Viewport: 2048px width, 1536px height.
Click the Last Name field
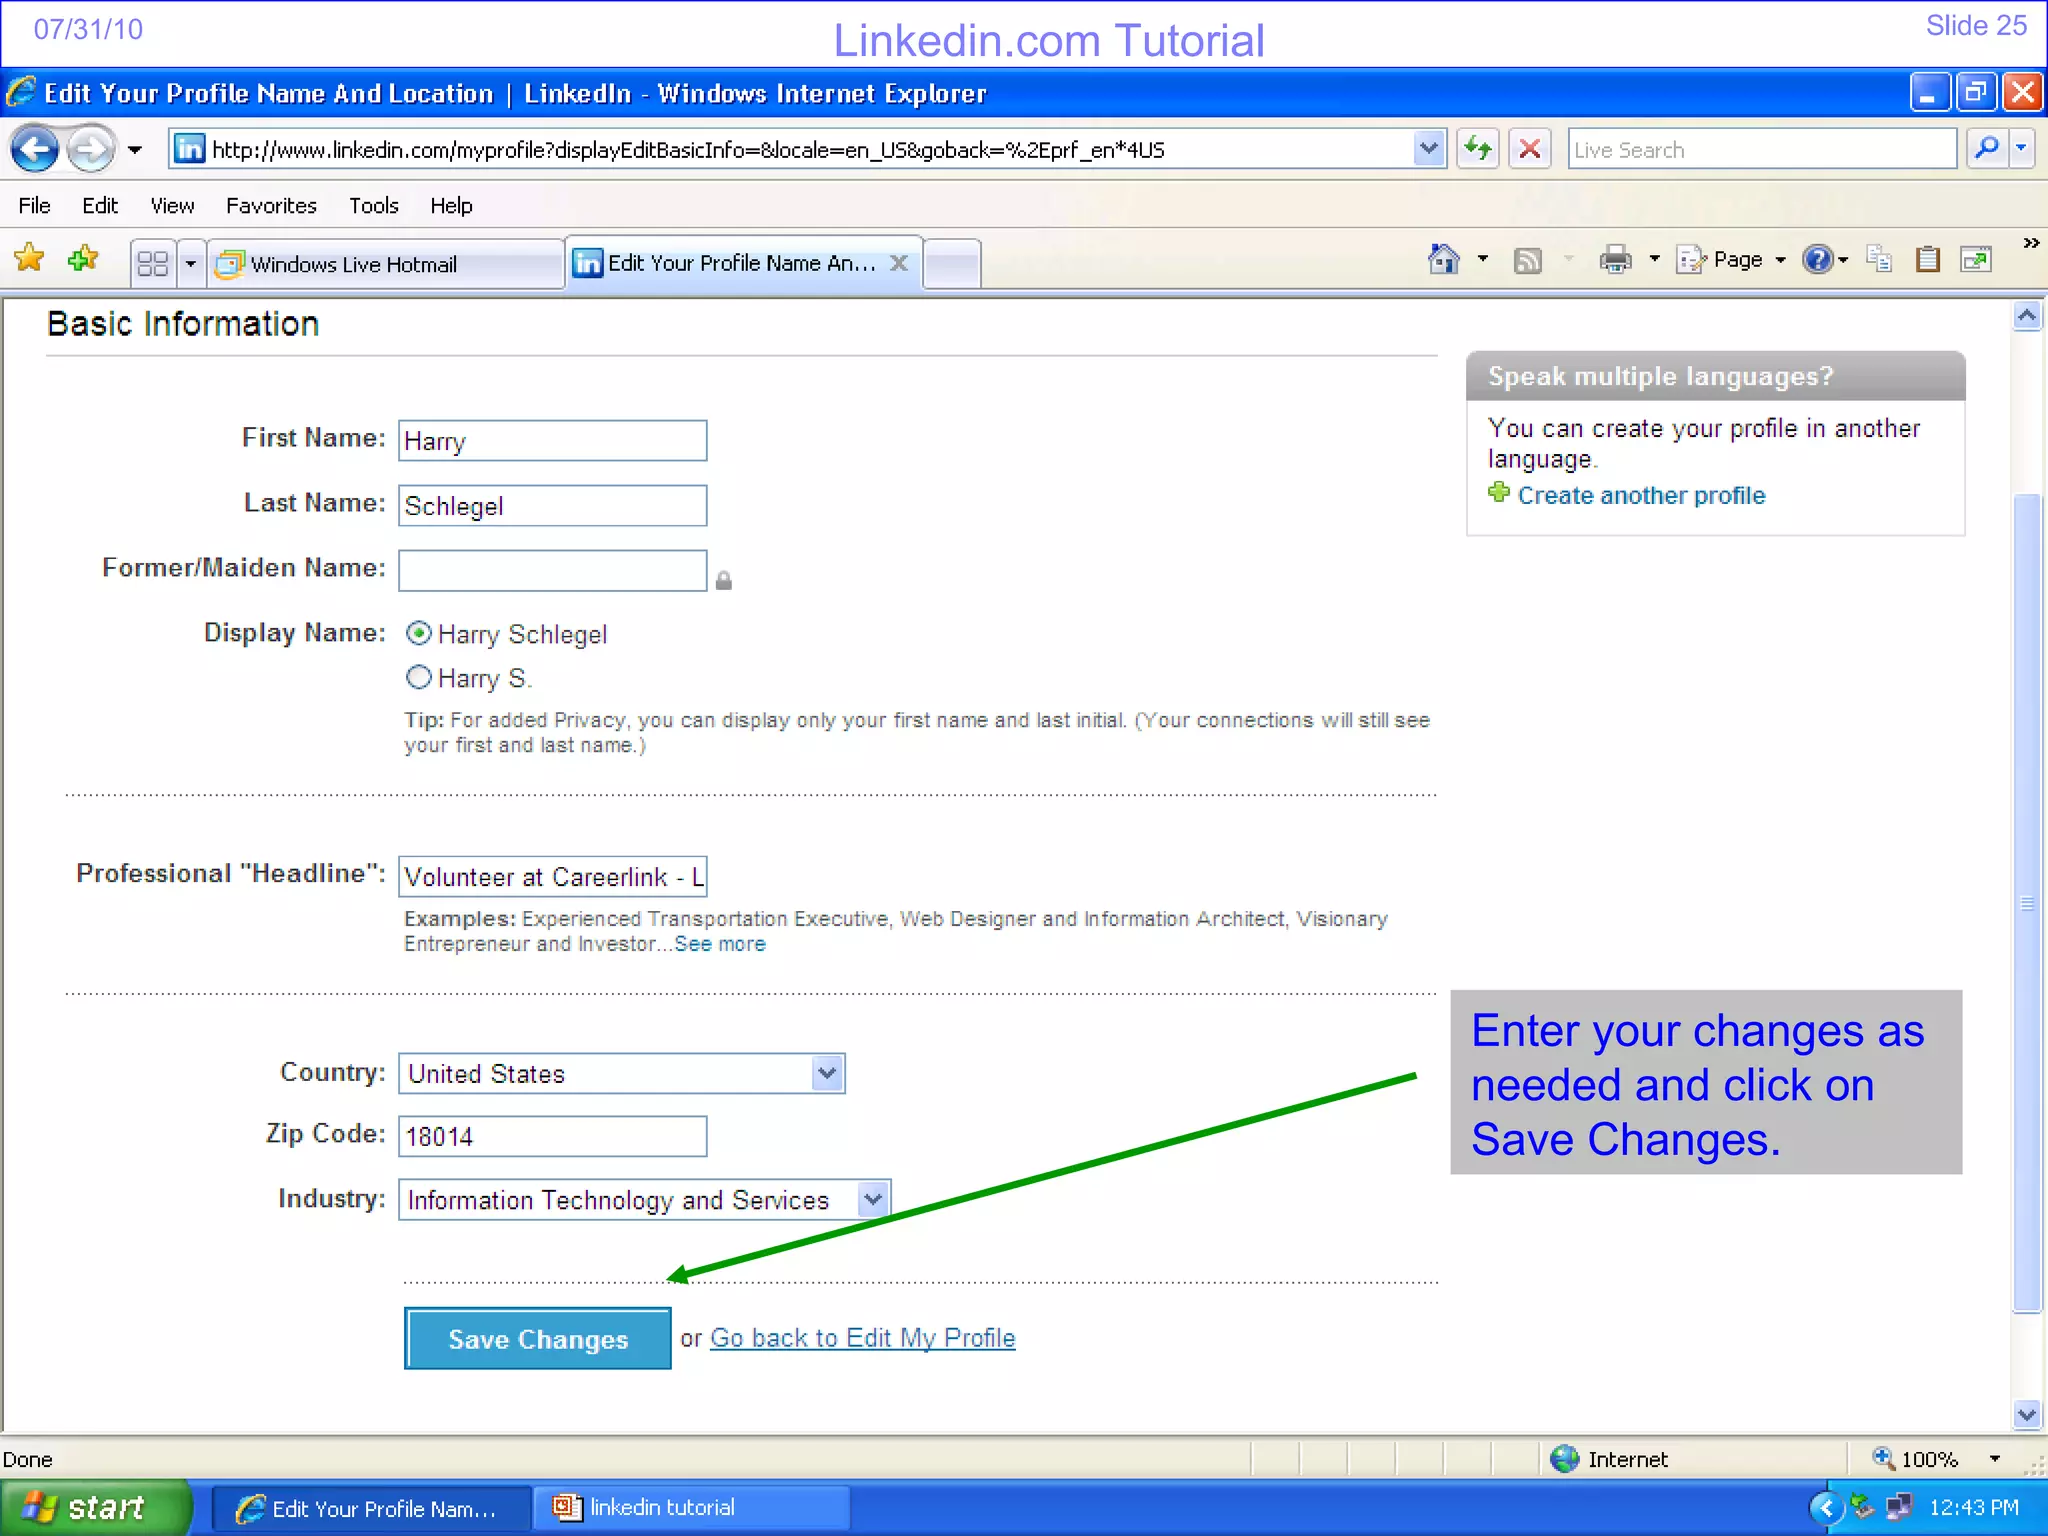click(x=552, y=506)
